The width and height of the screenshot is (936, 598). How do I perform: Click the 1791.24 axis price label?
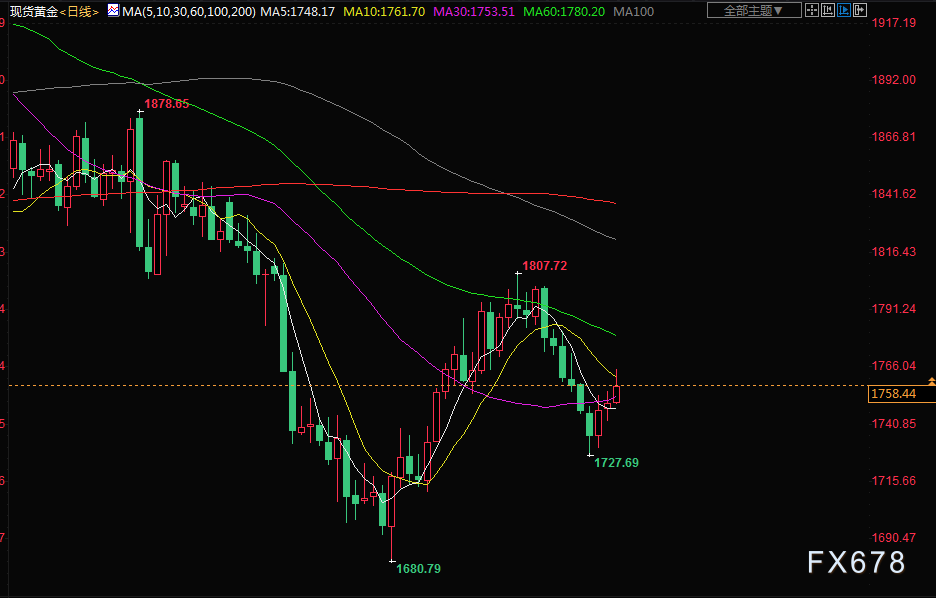894,309
